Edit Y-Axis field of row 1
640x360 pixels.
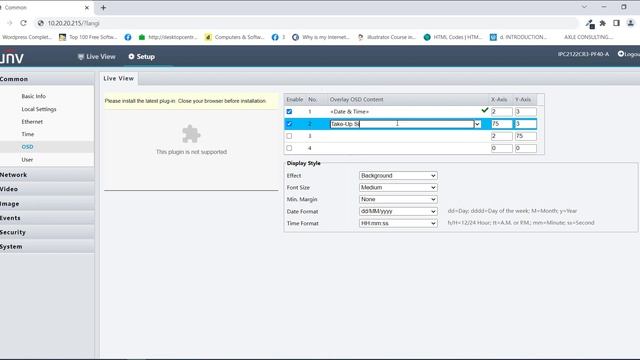[525, 111]
